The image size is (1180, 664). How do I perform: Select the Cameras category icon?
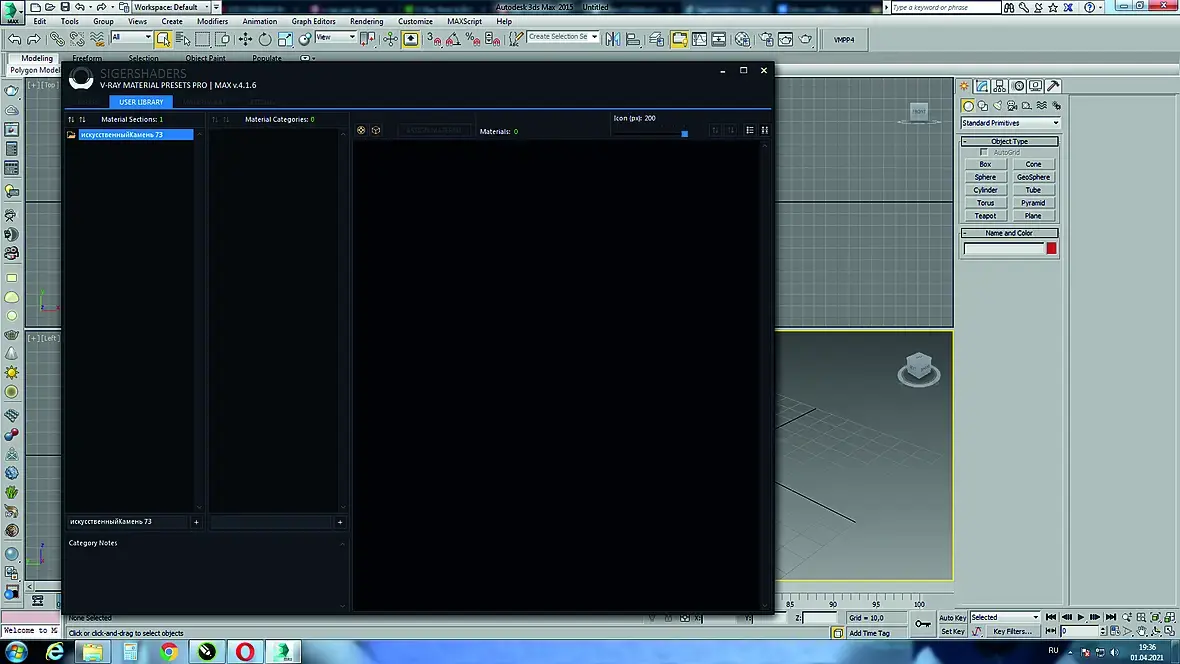[1012, 106]
